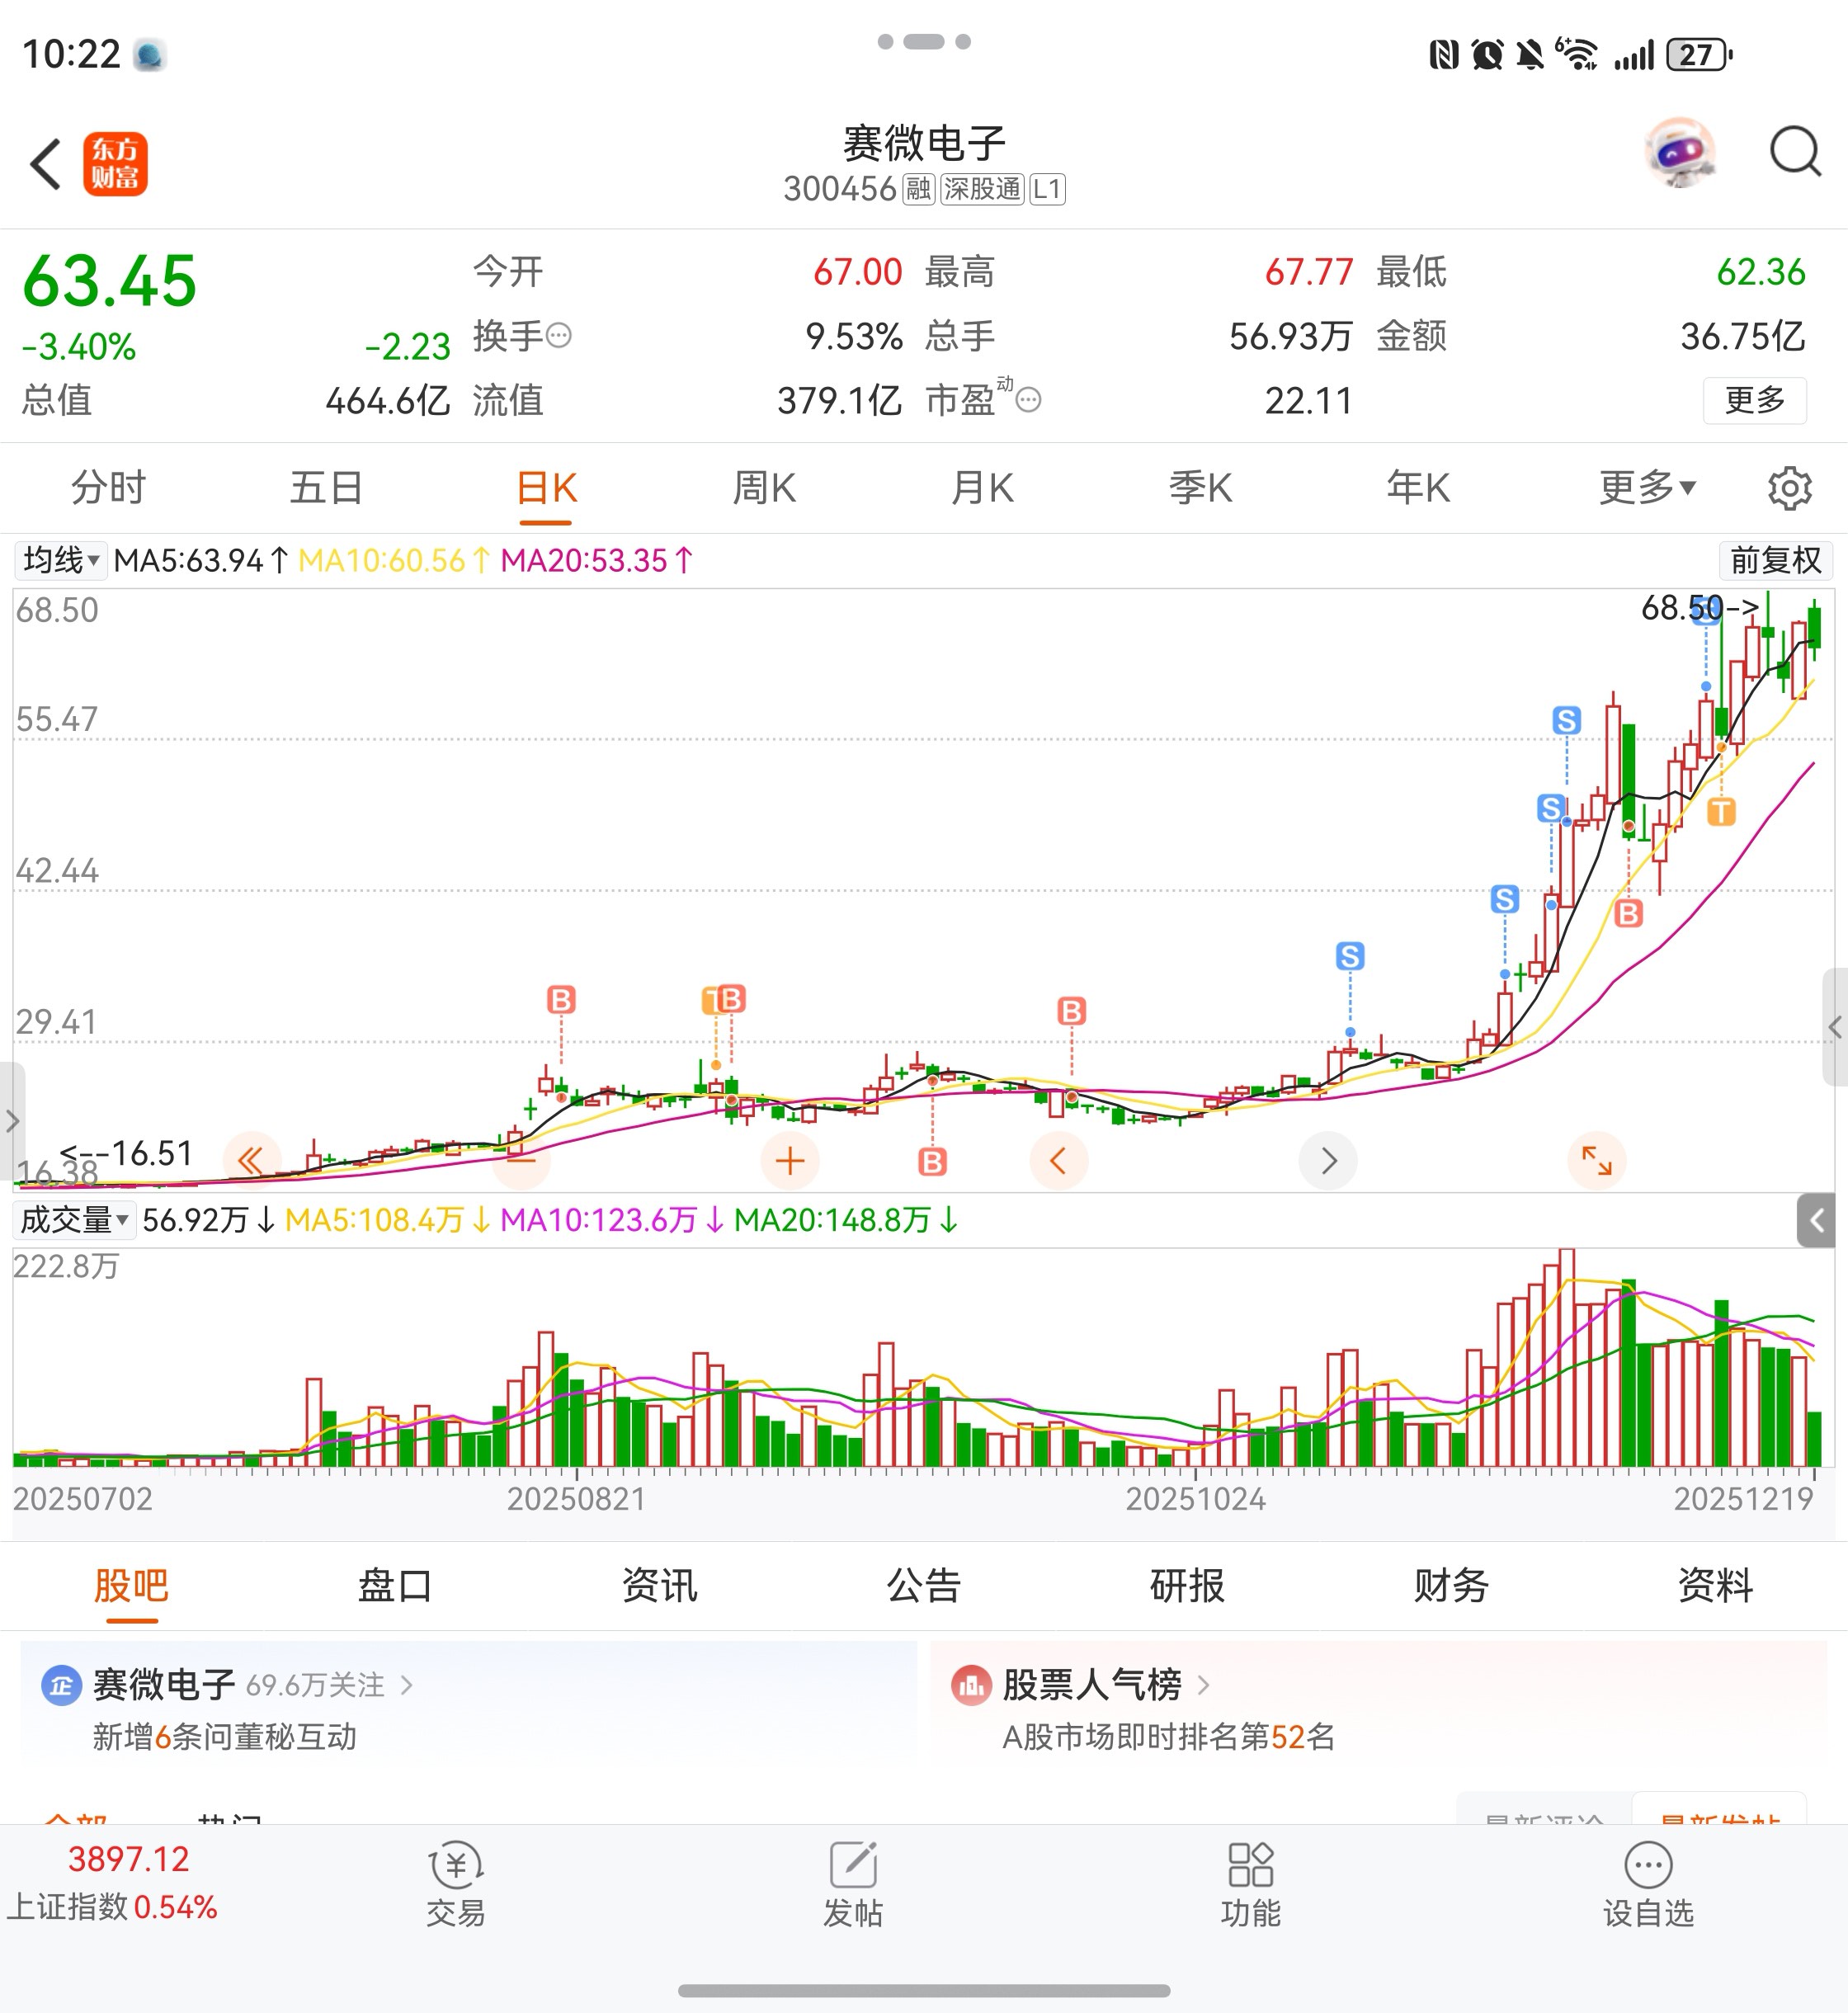Switch to the 盘口 tab
Viewport: 1848px width, 2013px height.
pos(394,1586)
